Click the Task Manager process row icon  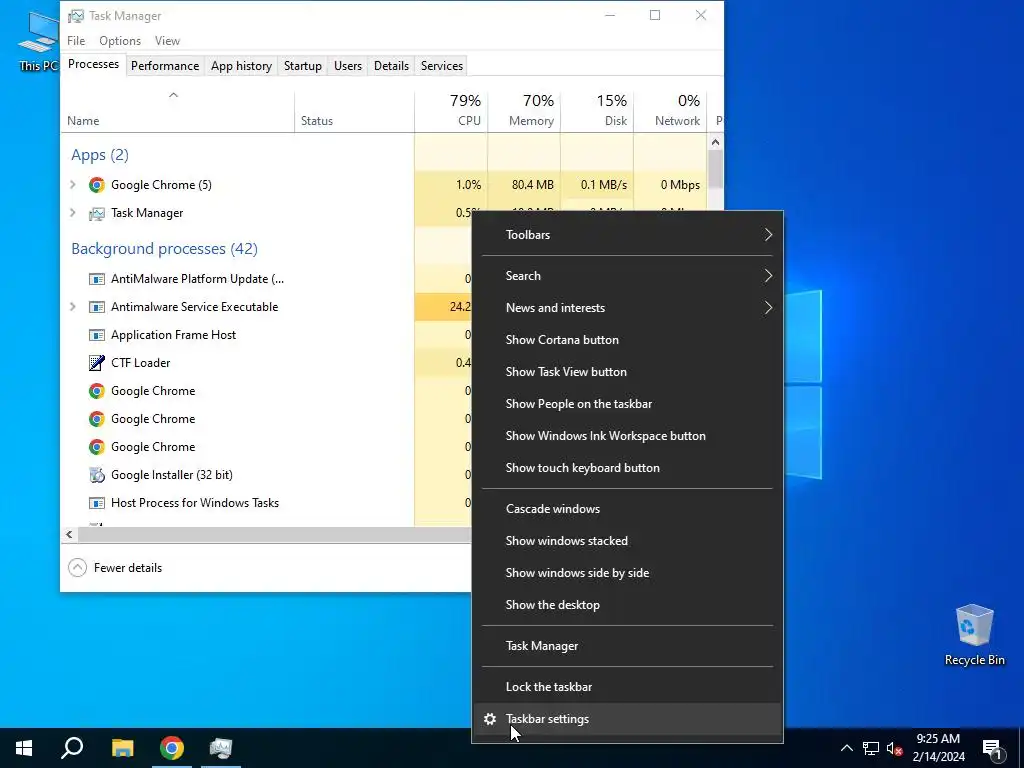[97, 213]
